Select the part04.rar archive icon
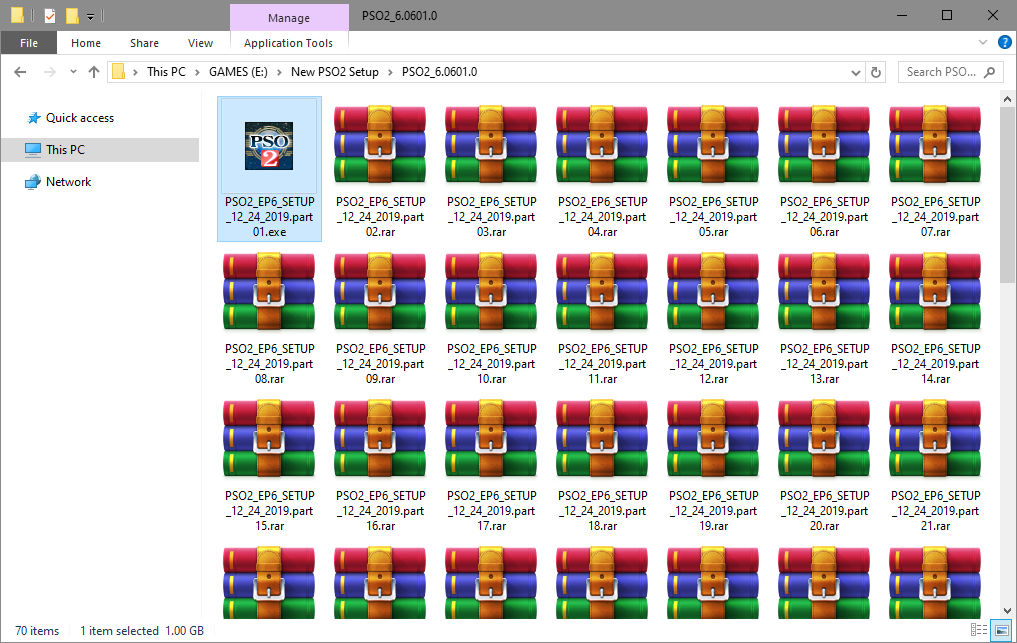Image resolution: width=1017 pixels, height=643 pixels. [602, 145]
